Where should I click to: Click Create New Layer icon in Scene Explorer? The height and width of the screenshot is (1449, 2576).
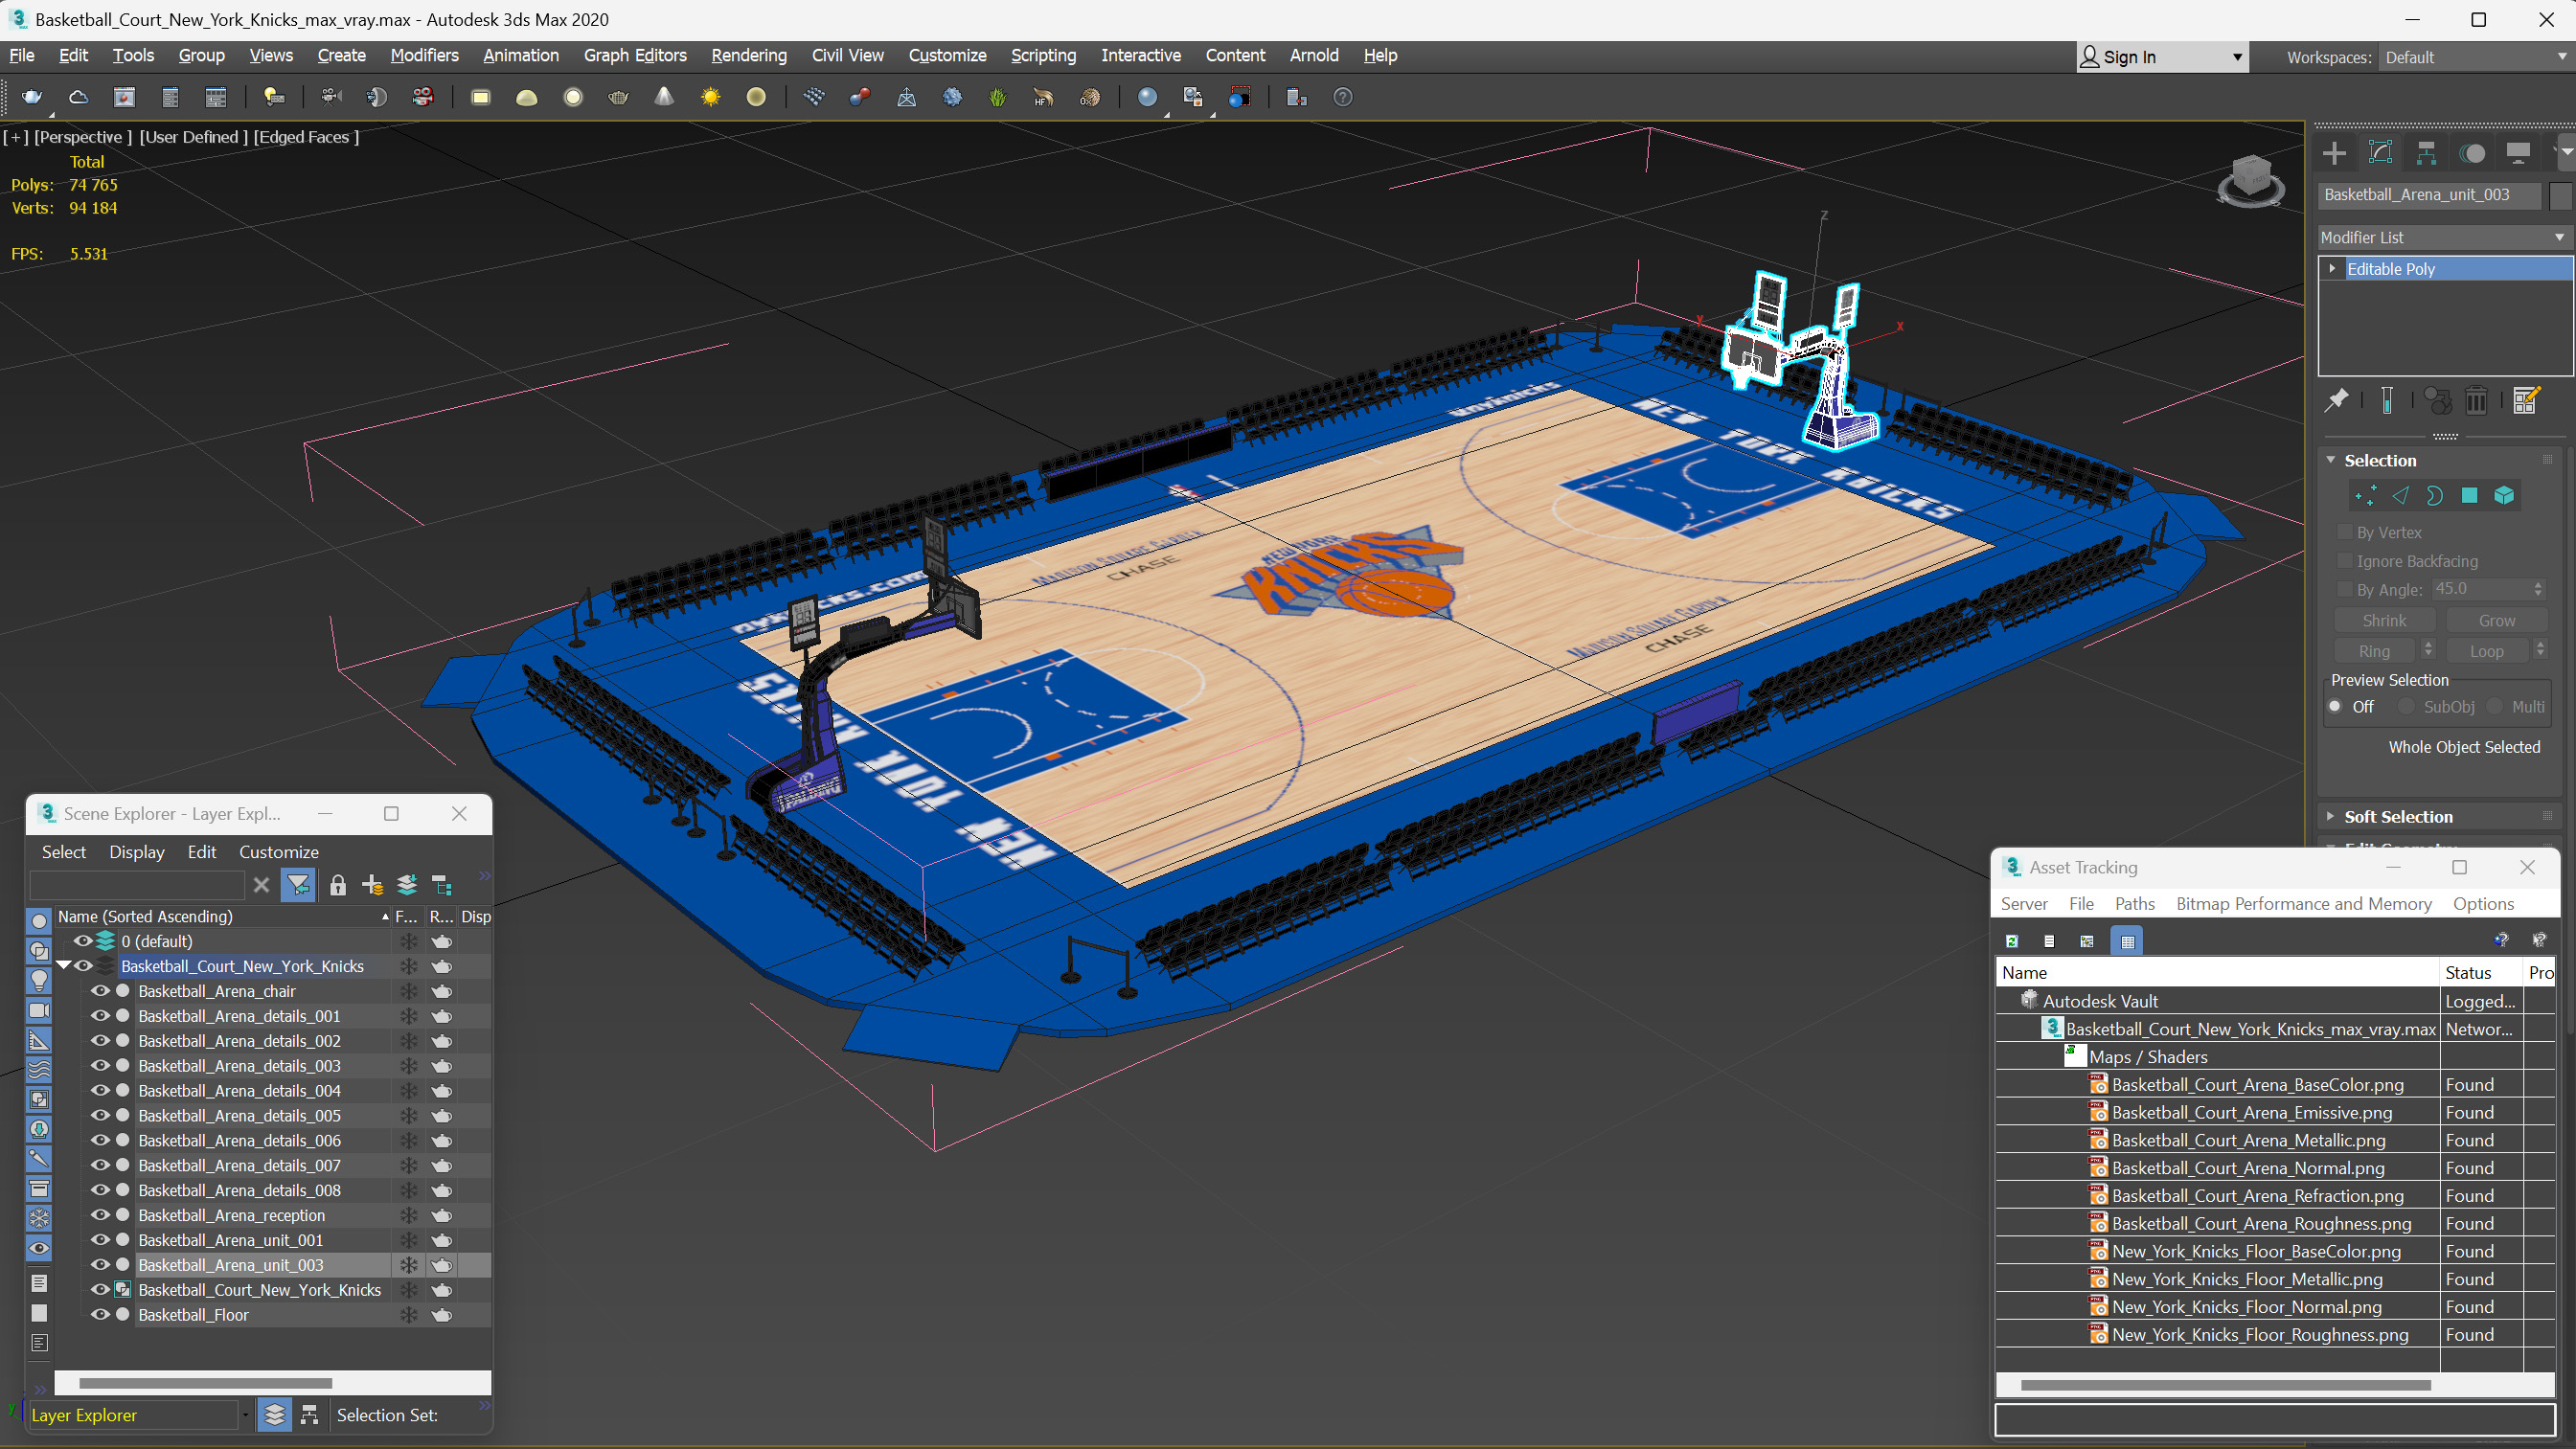[x=372, y=885]
